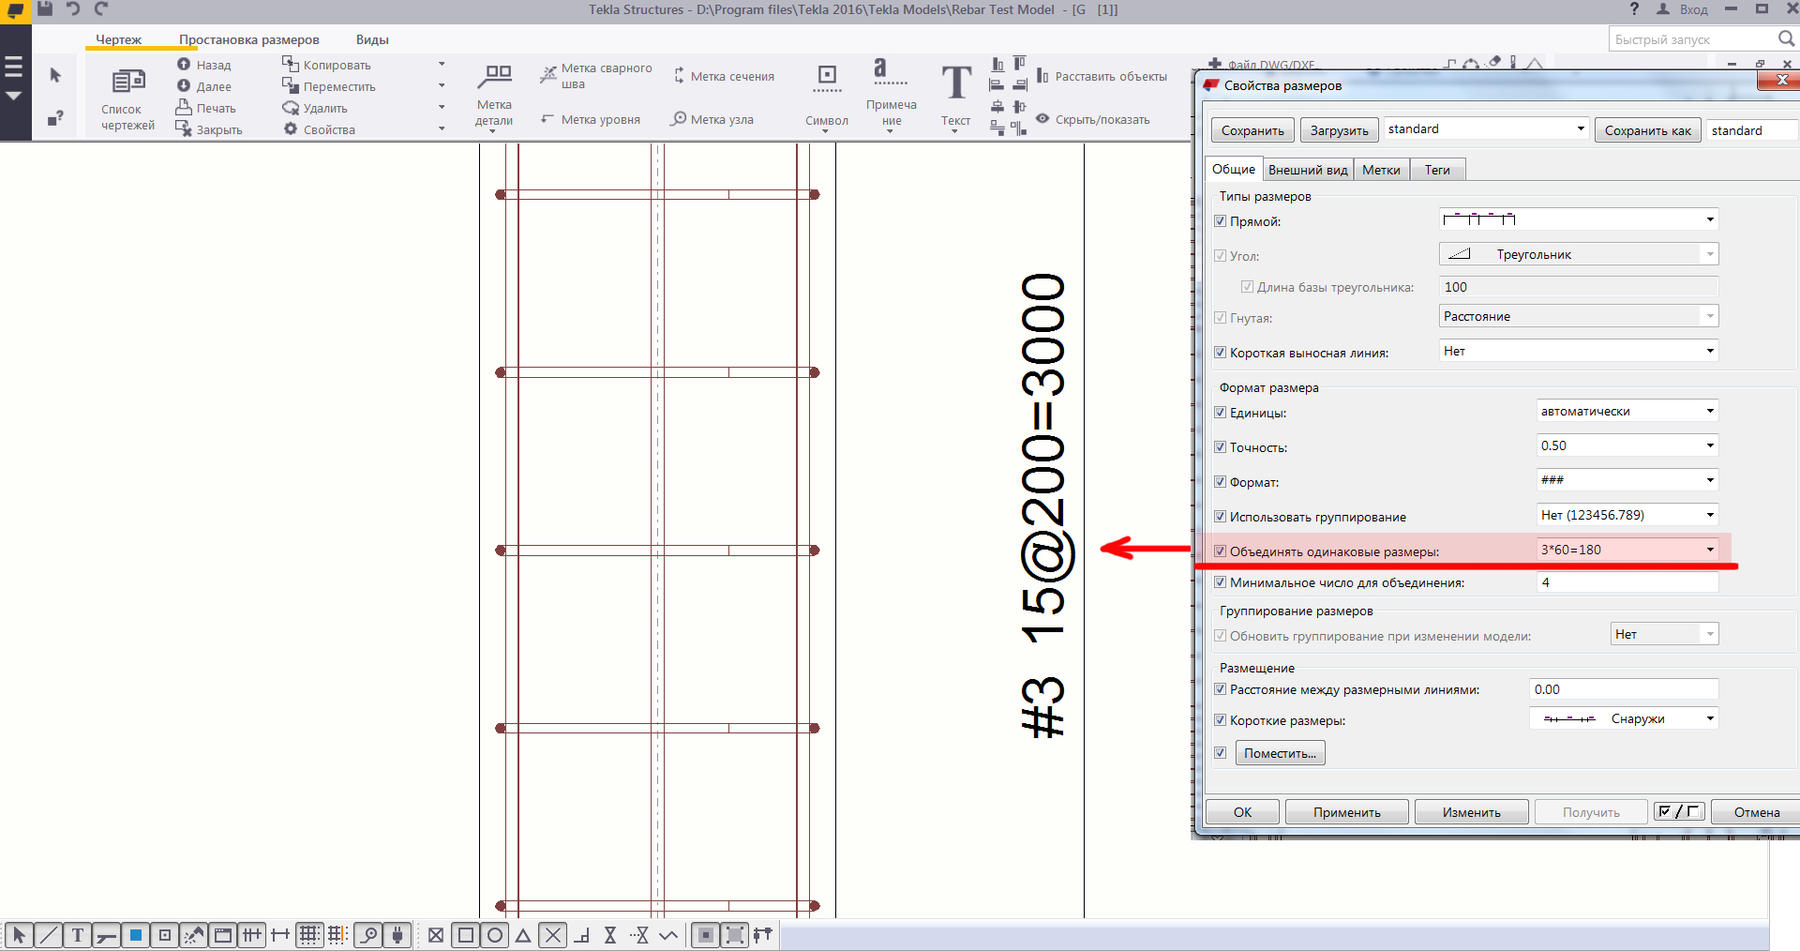Click the level mark (Метка уровня) icon
Screen dimensions: 1800x951
[x=547, y=119]
